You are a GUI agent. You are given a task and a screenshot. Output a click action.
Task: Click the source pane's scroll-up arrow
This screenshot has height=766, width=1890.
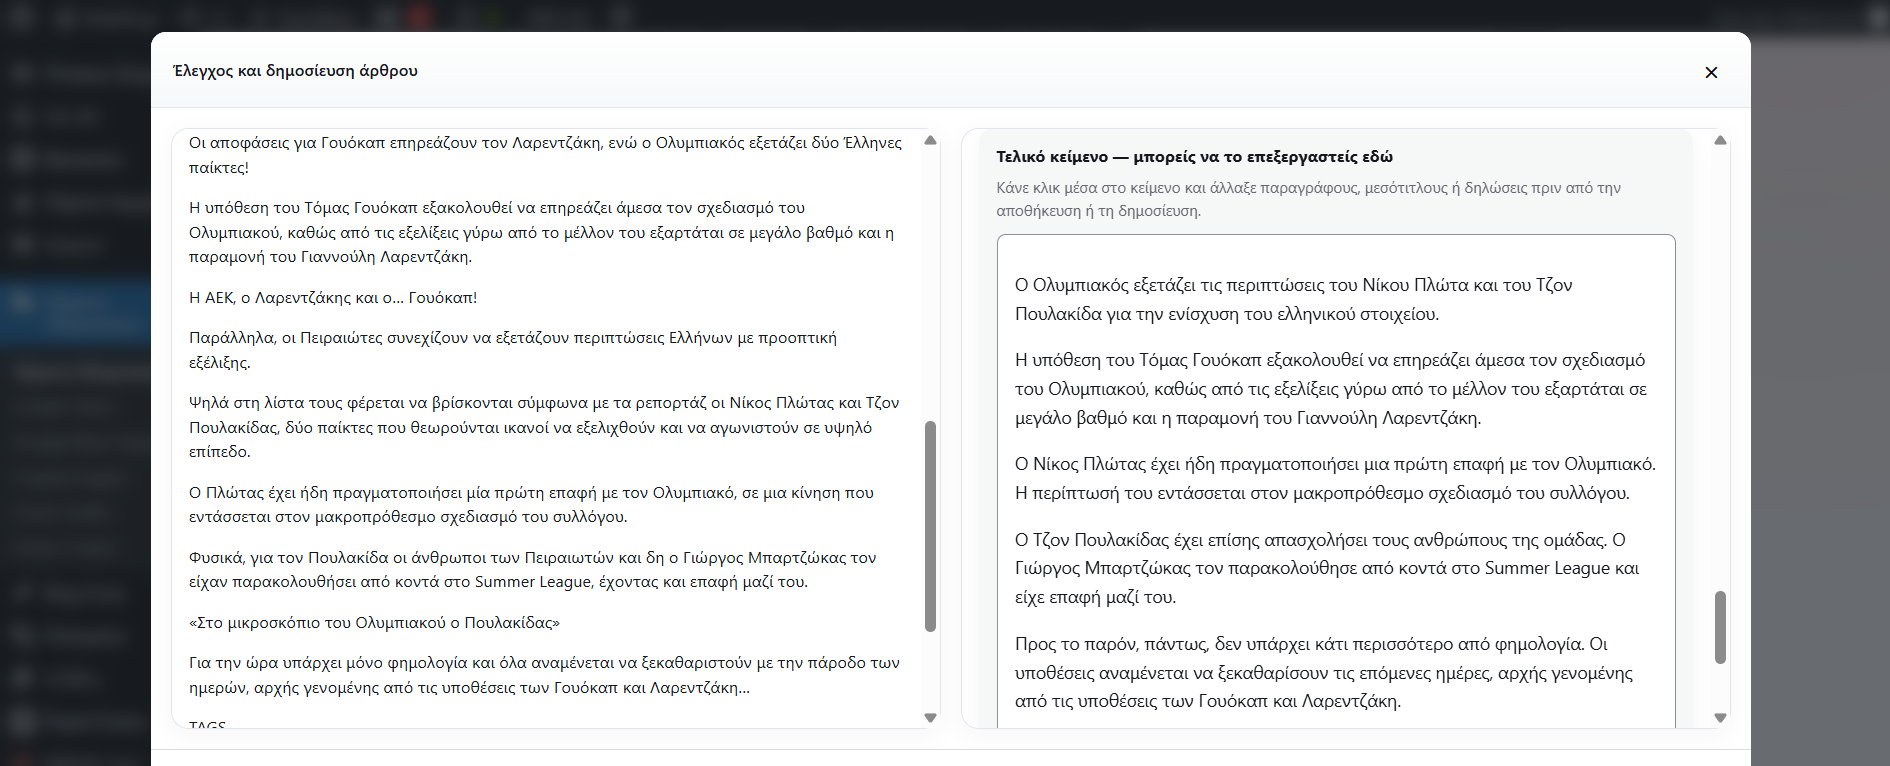click(x=930, y=141)
